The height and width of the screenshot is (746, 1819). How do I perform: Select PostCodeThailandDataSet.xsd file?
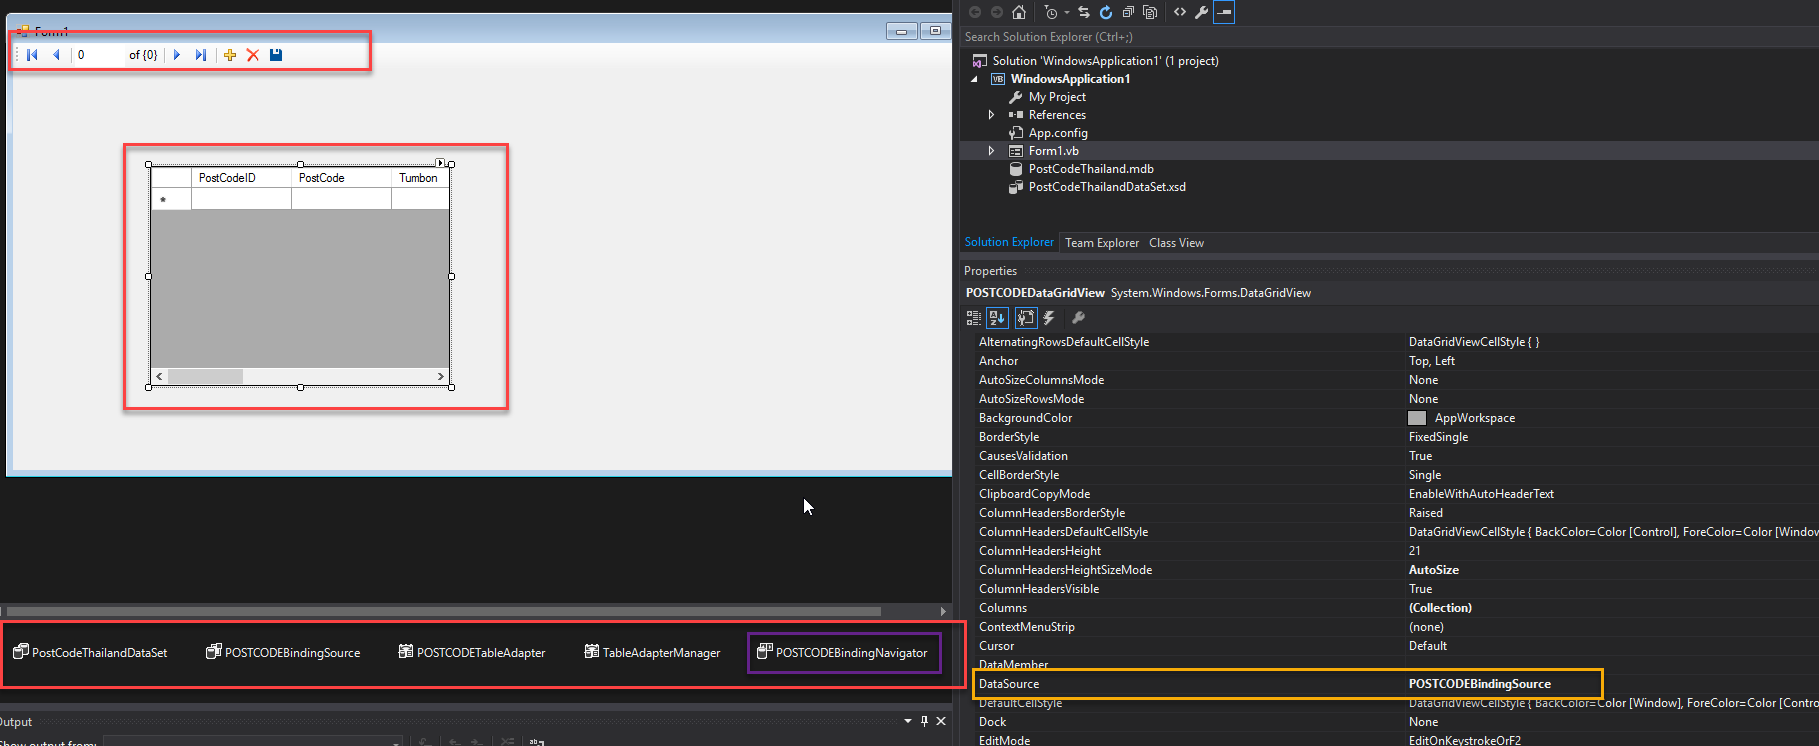[1107, 187]
